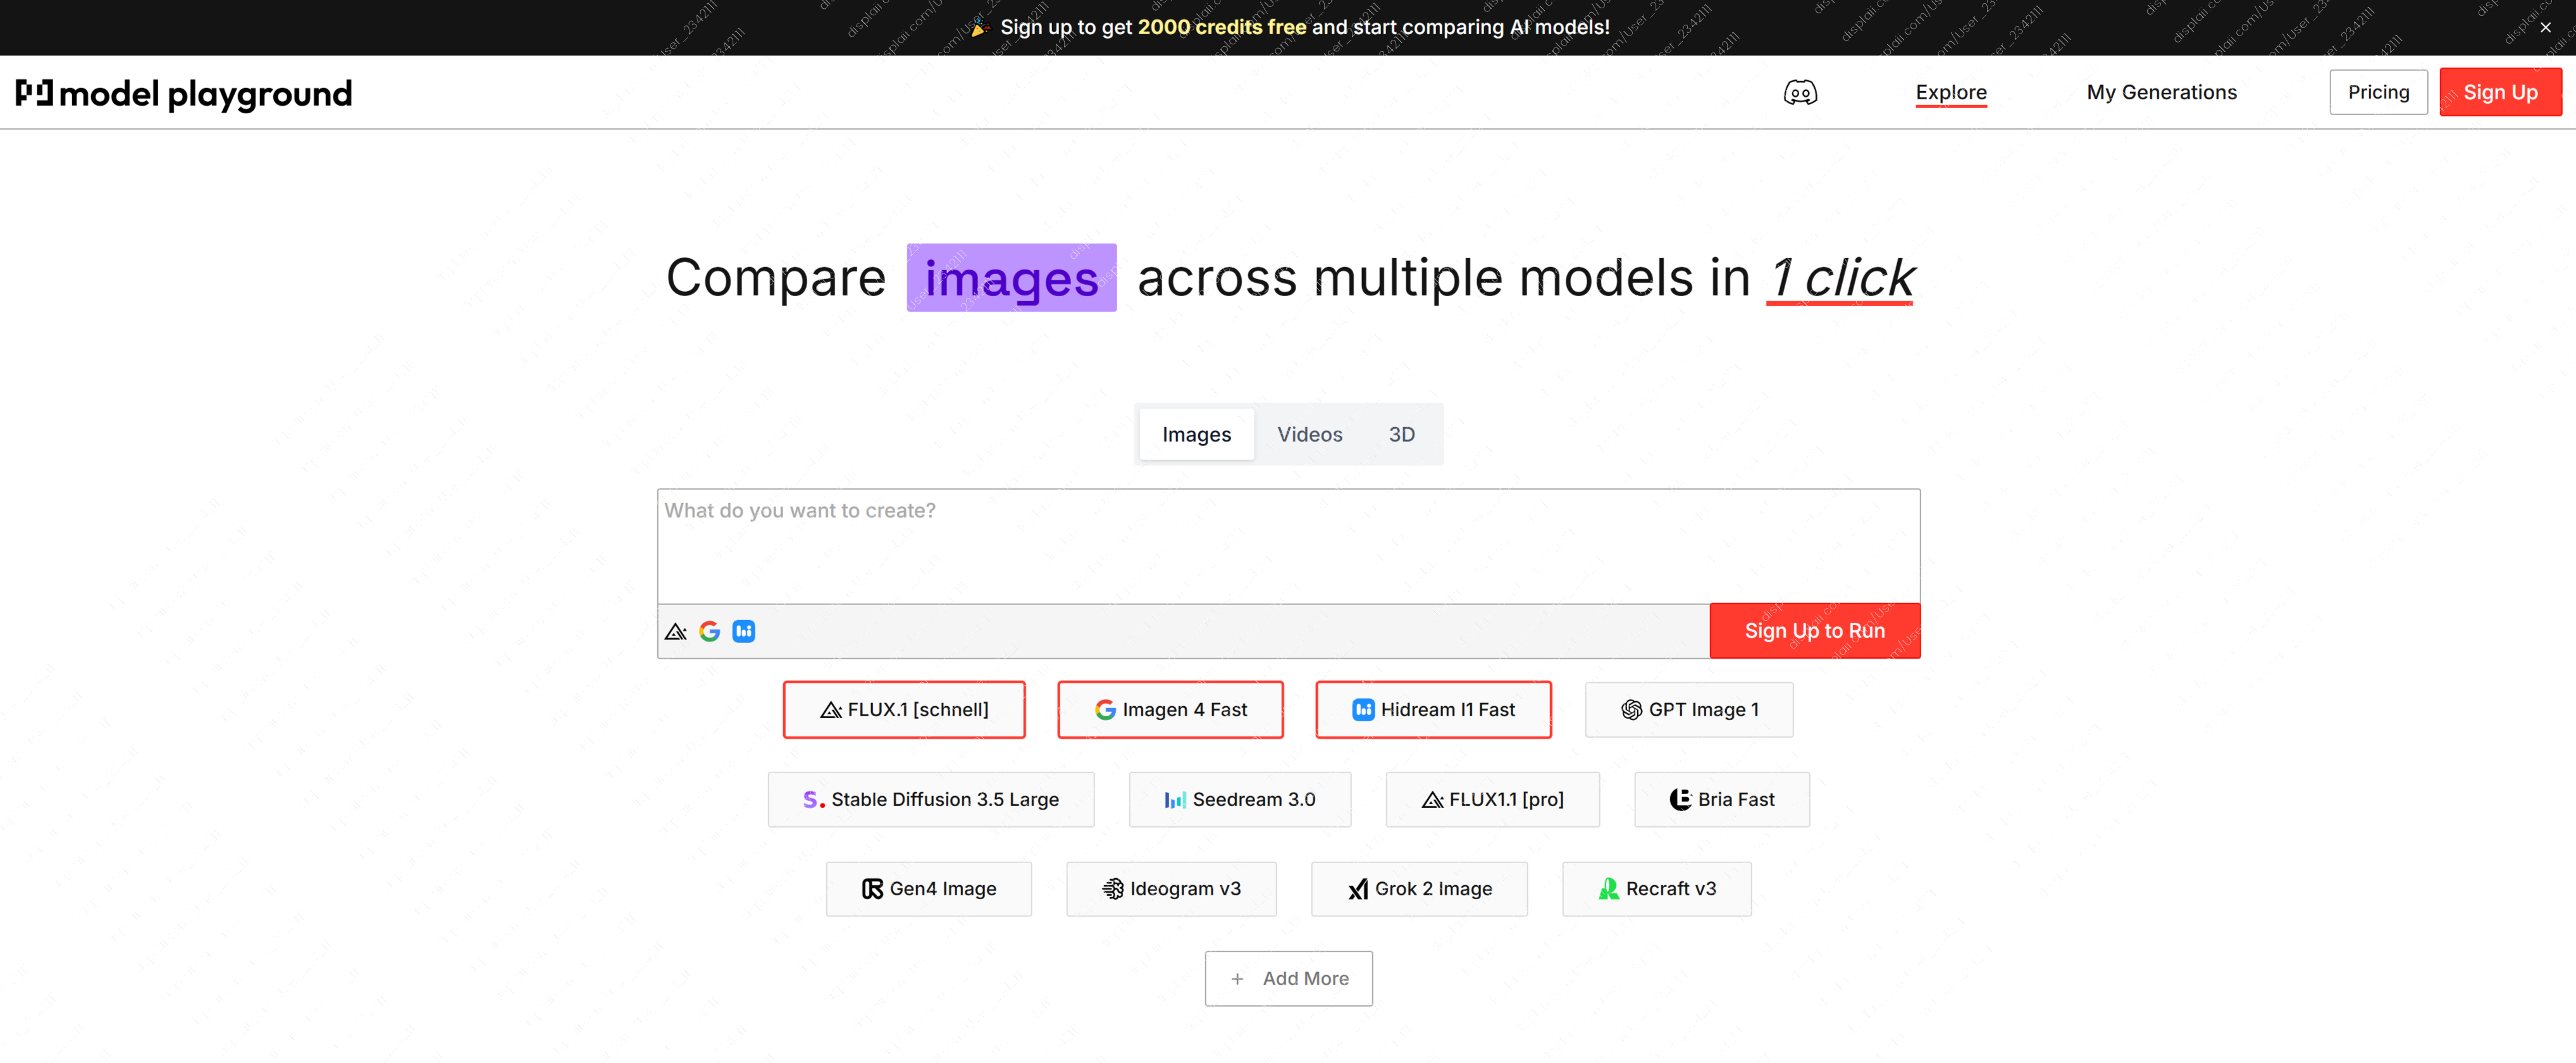Viewport: 2576px width, 1063px height.
Task: Select the FLUX1.1 [pro] model
Action: pos(1492,799)
